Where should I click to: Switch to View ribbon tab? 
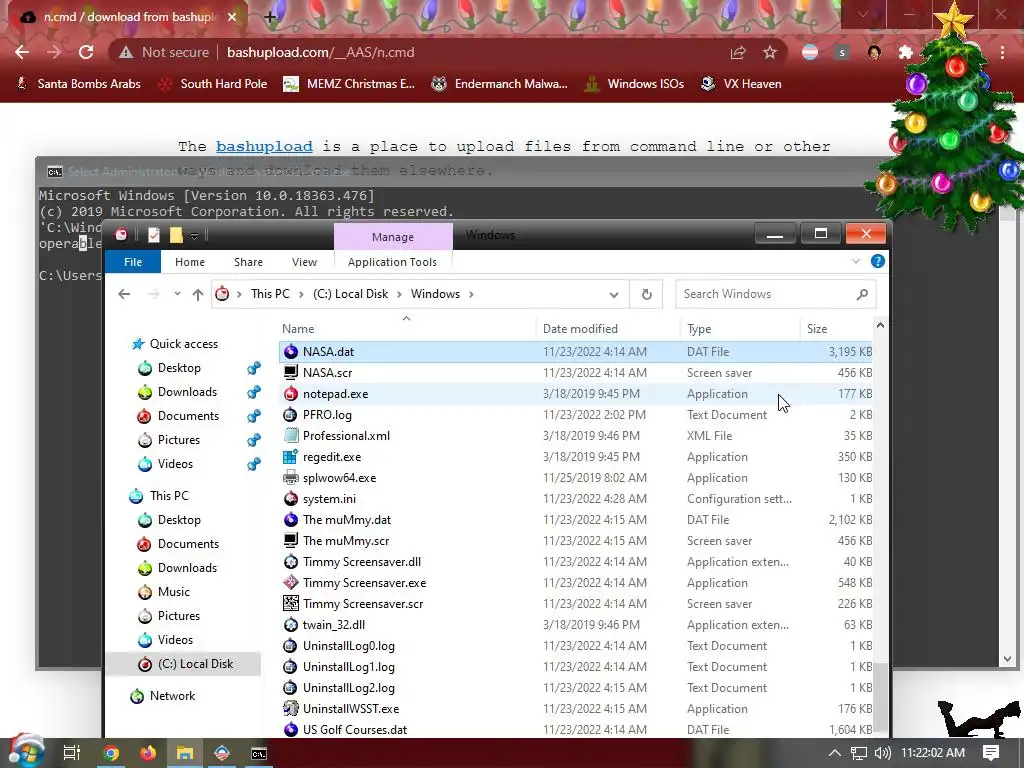[304, 262]
